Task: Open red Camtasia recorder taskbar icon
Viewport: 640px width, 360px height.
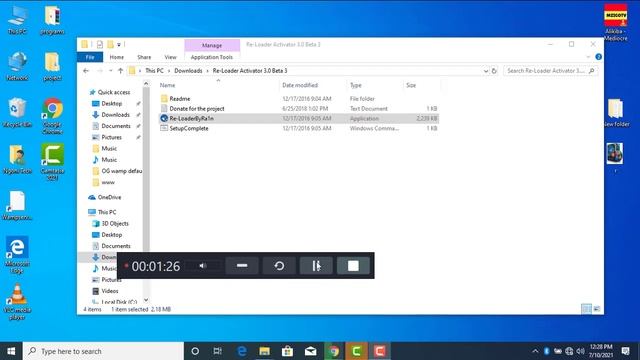Action: tap(380, 351)
